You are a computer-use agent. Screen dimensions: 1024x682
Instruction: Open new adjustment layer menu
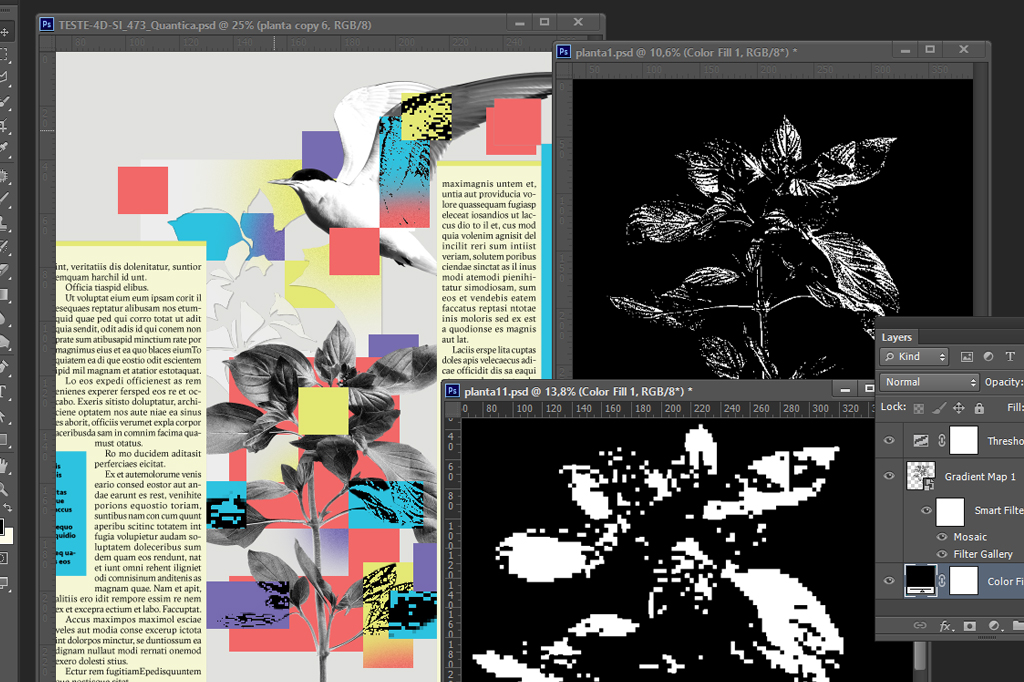coord(994,626)
